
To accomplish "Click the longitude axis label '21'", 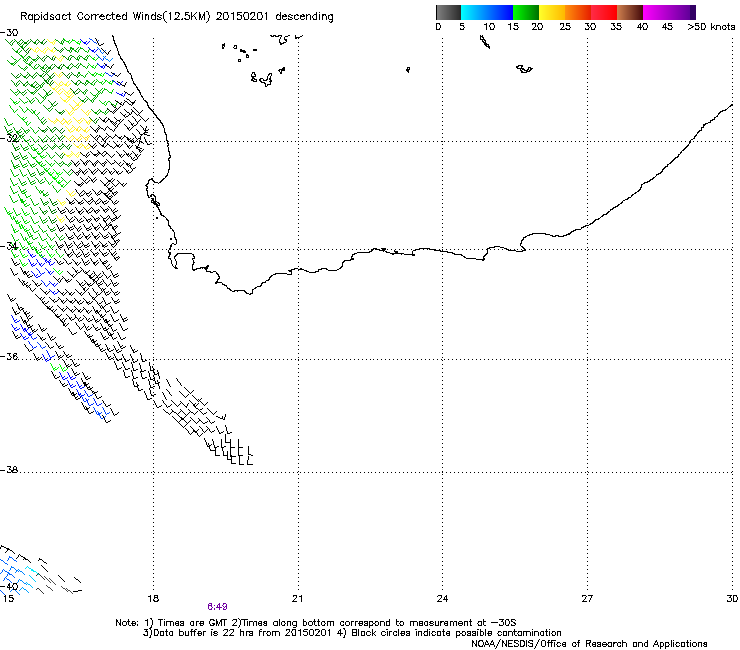I will click(x=297, y=599).
